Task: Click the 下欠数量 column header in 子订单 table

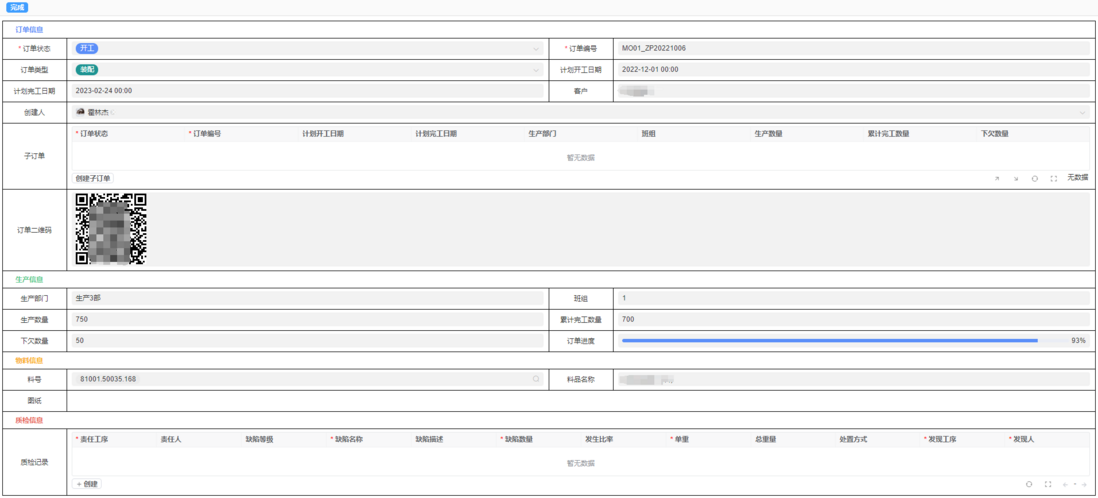Action: [994, 134]
